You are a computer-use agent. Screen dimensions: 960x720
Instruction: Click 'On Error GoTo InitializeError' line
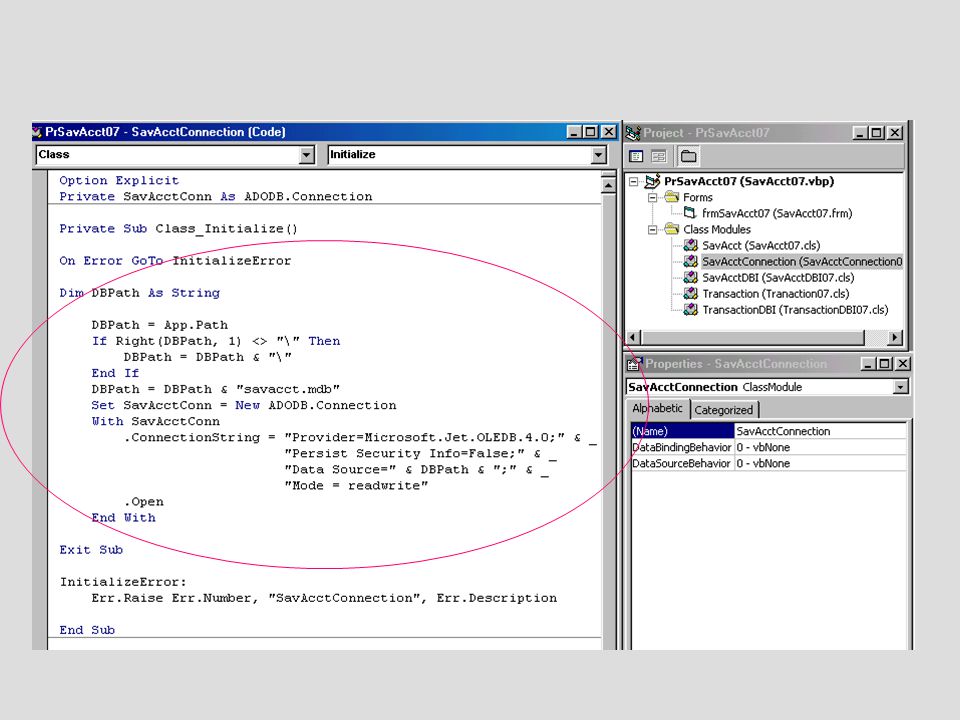coord(175,261)
